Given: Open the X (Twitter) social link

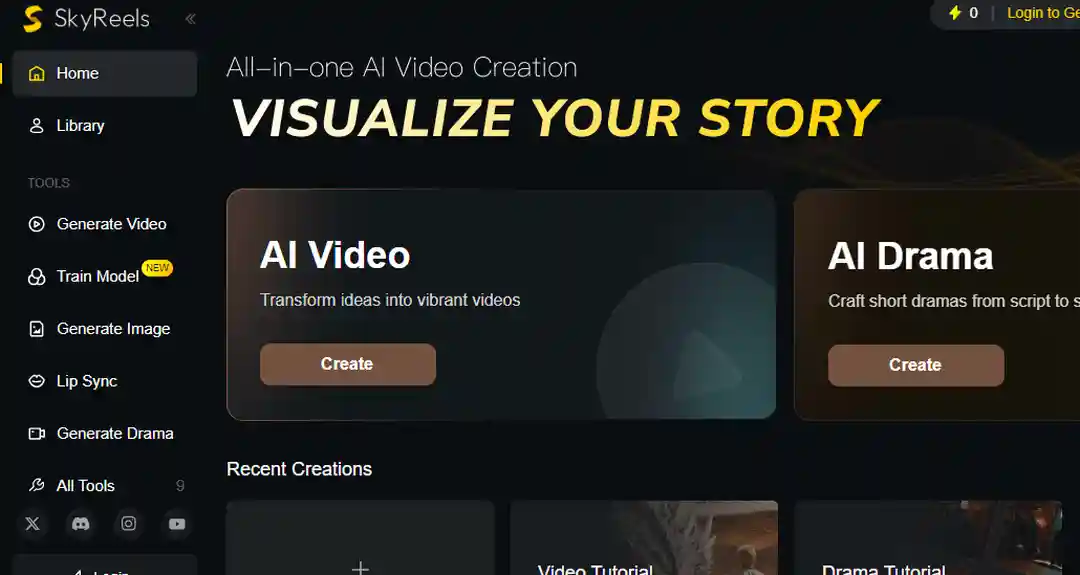Looking at the screenshot, I should pyautogui.click(x=32, y=524).
